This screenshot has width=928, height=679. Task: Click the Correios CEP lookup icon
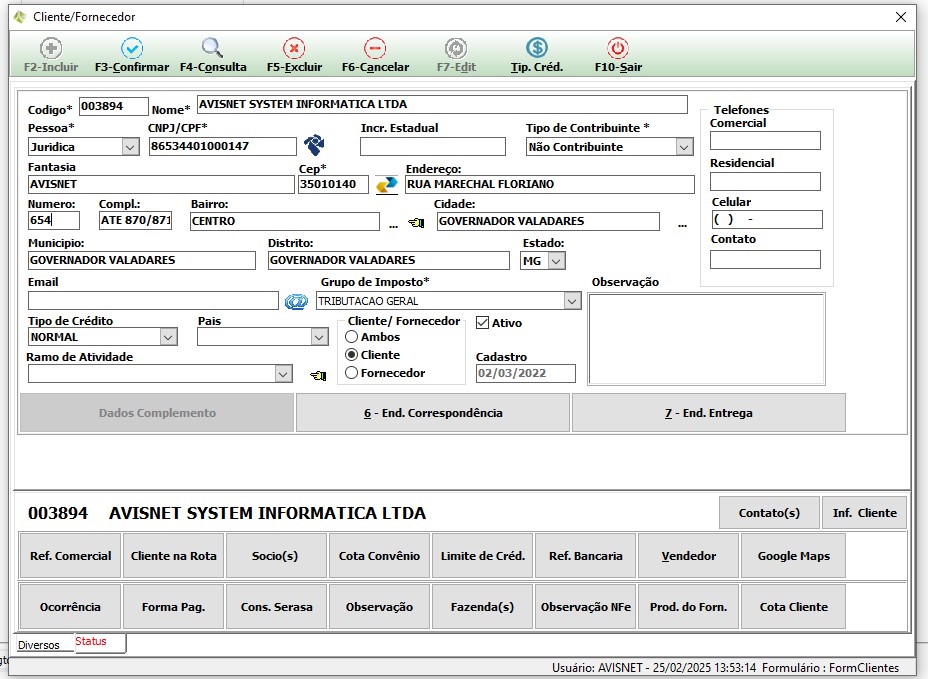[x=386, y=184]
